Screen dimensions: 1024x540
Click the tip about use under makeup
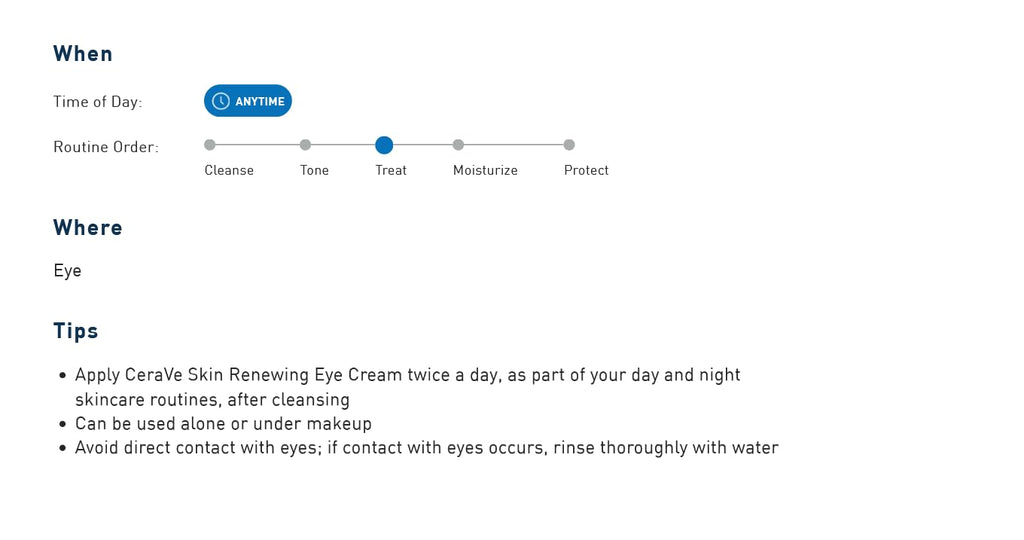point(223,424)
